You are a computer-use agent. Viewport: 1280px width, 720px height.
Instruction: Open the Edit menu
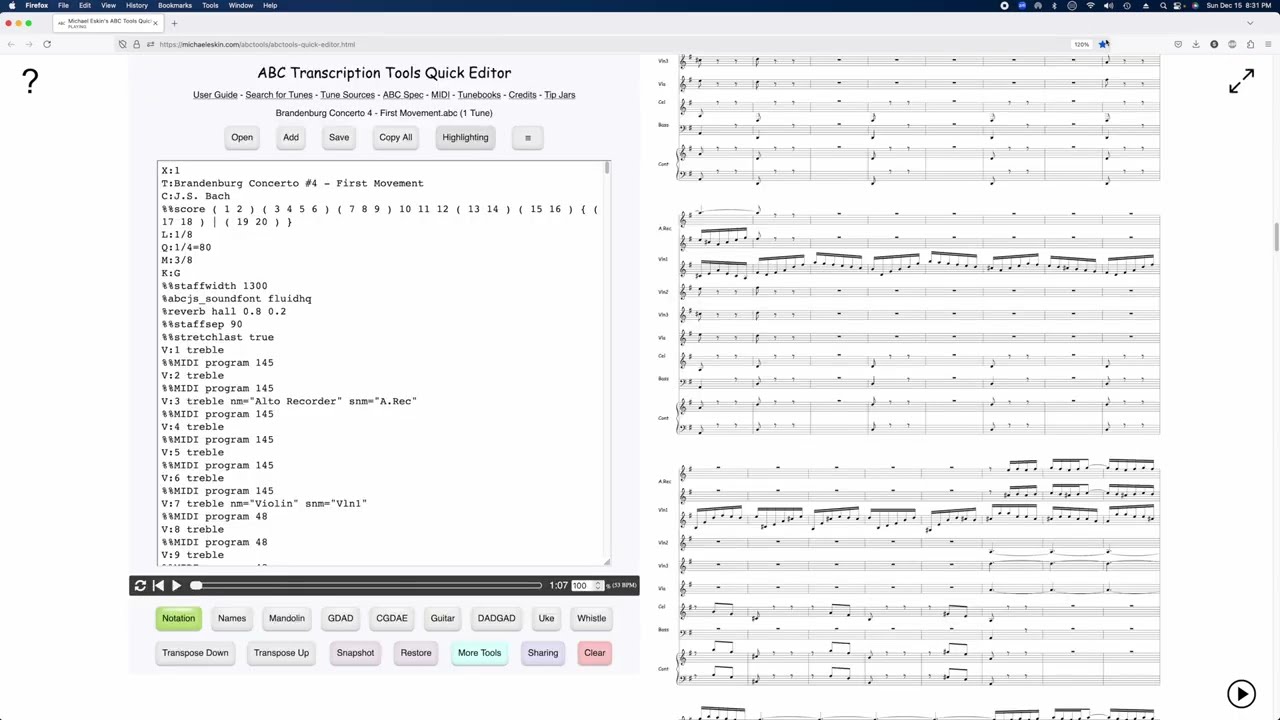coord(85,5)
